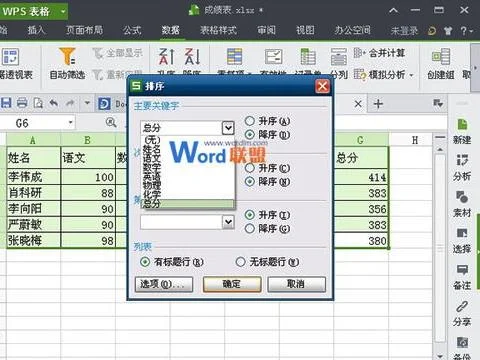The height and width of the screenshot is (360, 480).
Task: Open the third keyword dropdown arrow
Action: 228,222
